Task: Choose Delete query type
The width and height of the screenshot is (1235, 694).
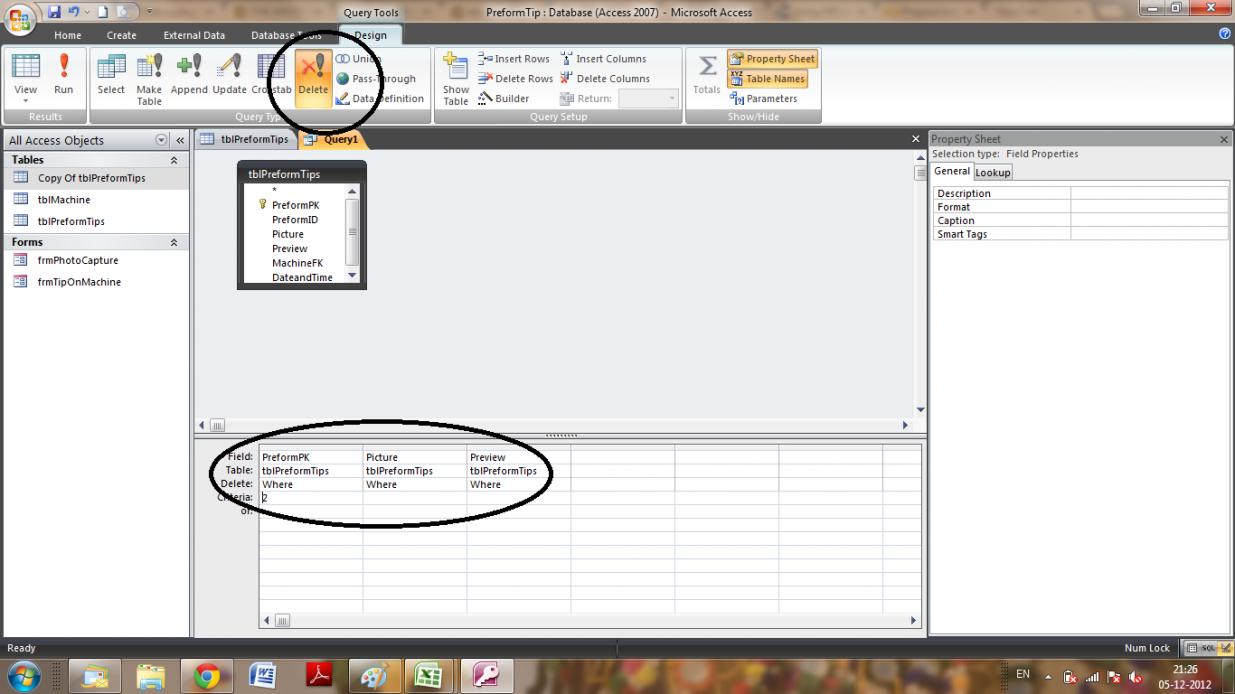Action: [313, 77]
